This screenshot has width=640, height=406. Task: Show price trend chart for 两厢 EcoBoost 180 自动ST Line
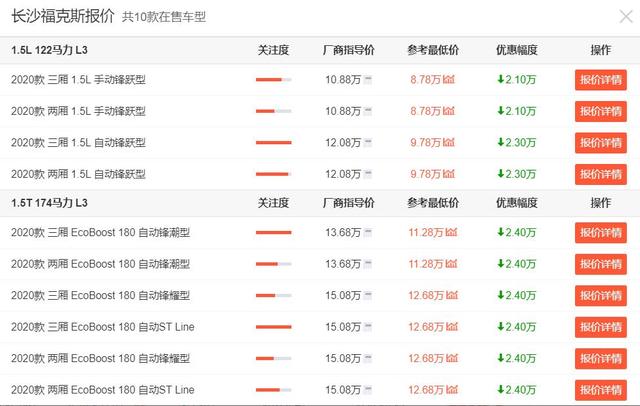452,390
